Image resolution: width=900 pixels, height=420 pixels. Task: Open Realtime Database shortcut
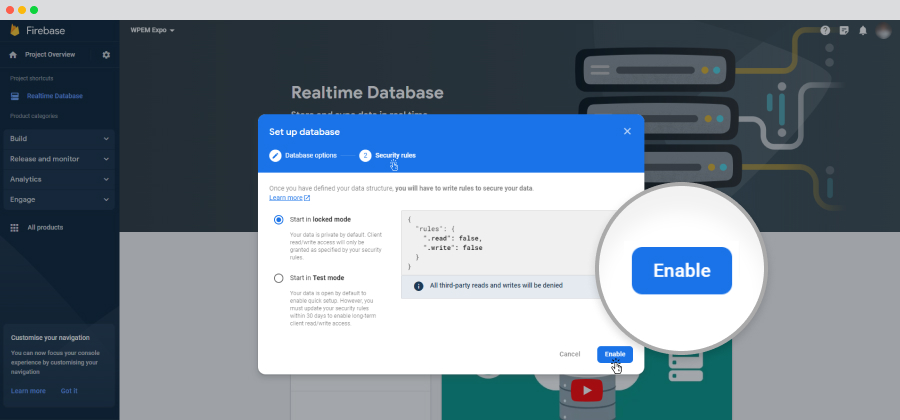coord(55,96)
